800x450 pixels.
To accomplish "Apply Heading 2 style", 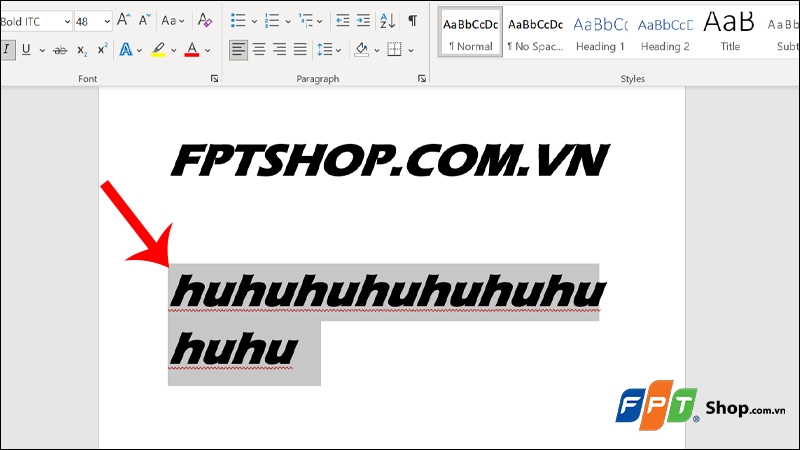I will (665, 35).
